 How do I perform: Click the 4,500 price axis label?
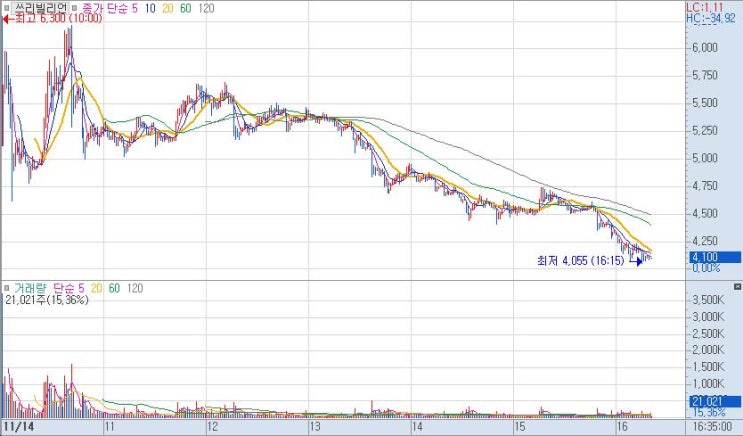(705, 213)
